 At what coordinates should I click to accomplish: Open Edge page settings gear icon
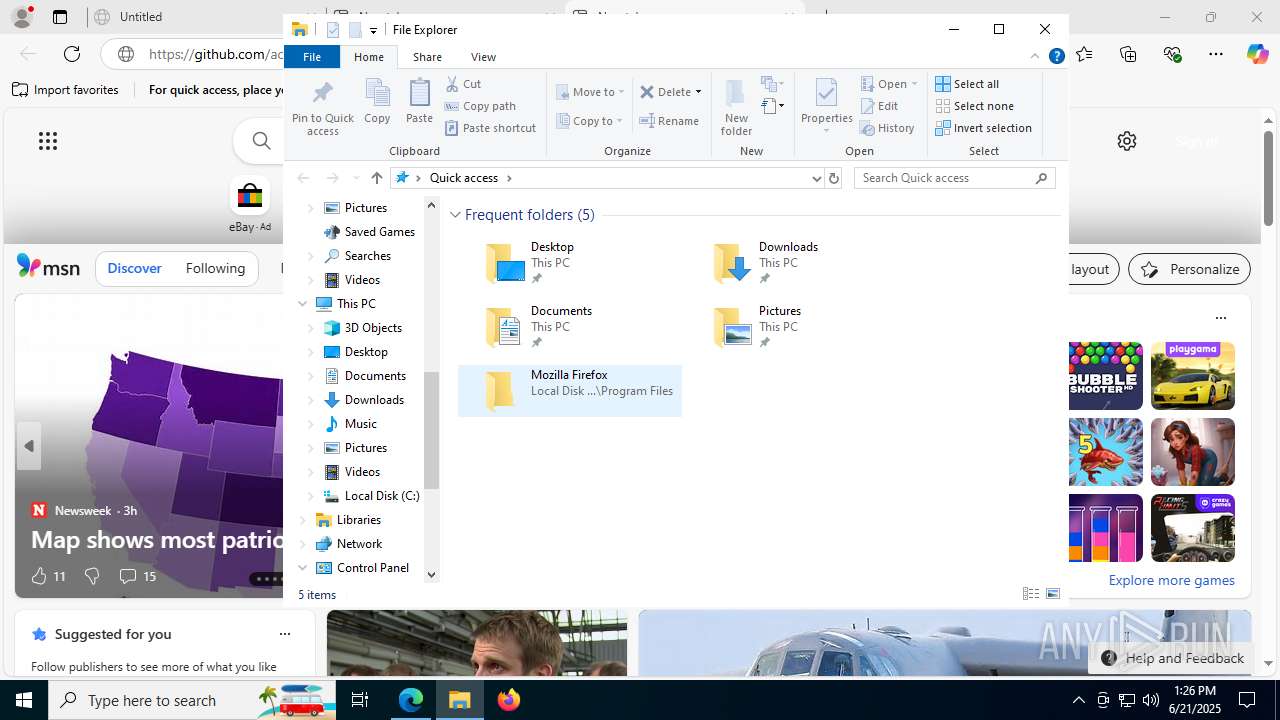coord(1127,141)
